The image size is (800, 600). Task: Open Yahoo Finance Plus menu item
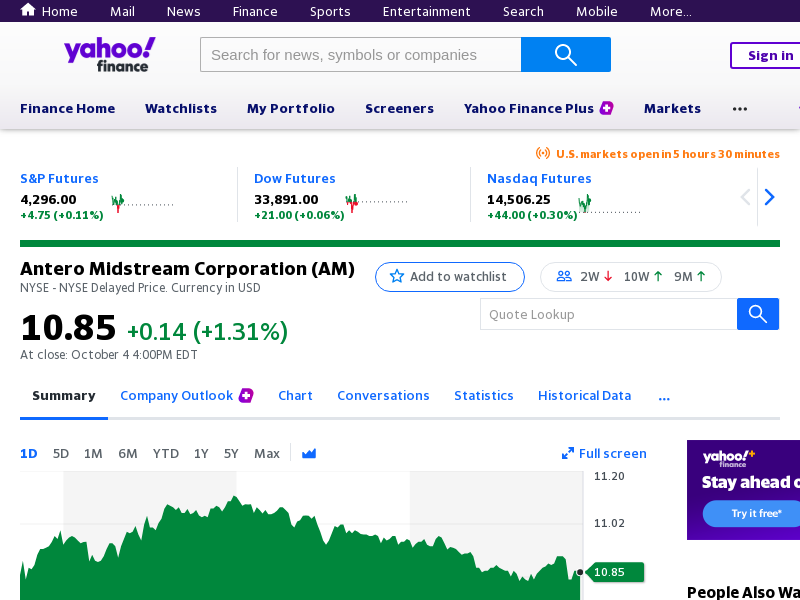529,109
